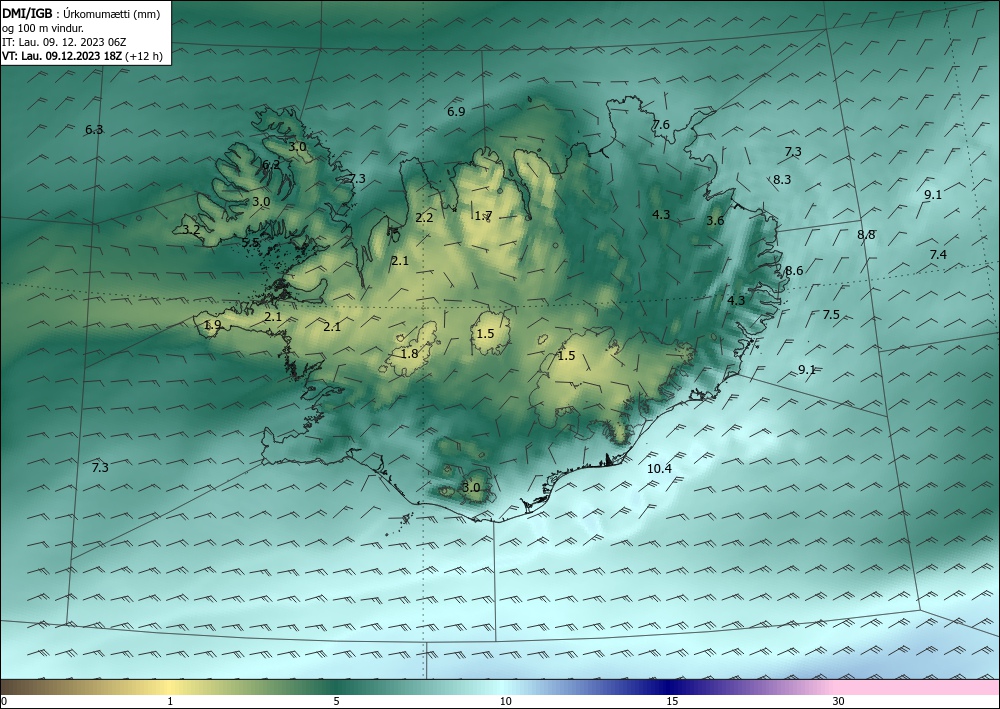The width and height of the screenshot is (1000, 709).
Task: Click the 3.2 value label
Action: click(x=191, y=230)
